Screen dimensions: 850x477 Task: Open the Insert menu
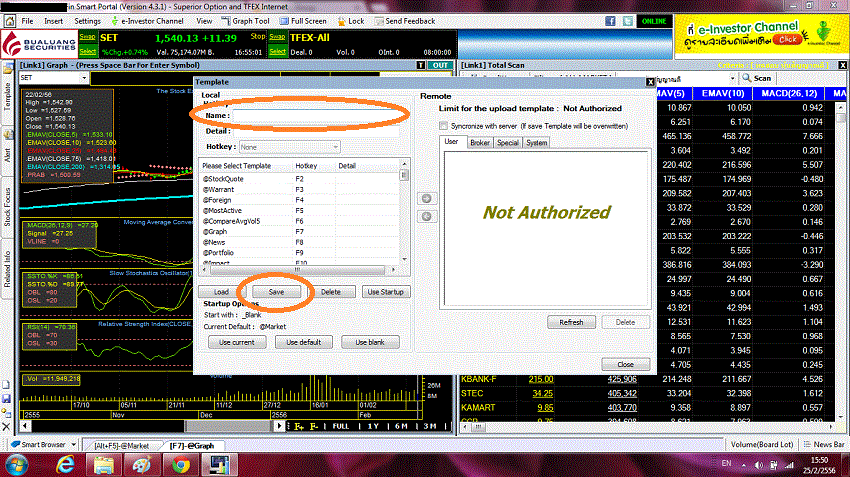click(x=53, y=21)
